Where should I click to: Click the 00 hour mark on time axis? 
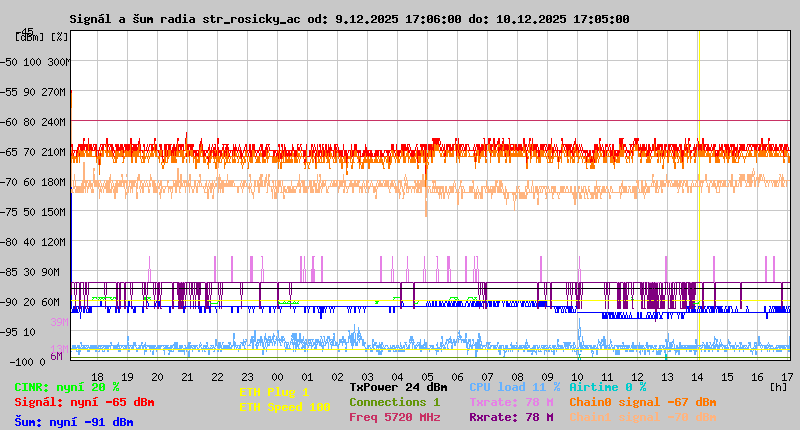tap(277, 376)
